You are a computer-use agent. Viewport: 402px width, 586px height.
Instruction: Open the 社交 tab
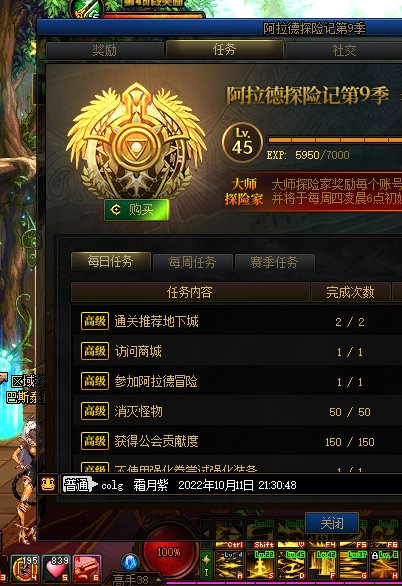click(x=344, y=50)
